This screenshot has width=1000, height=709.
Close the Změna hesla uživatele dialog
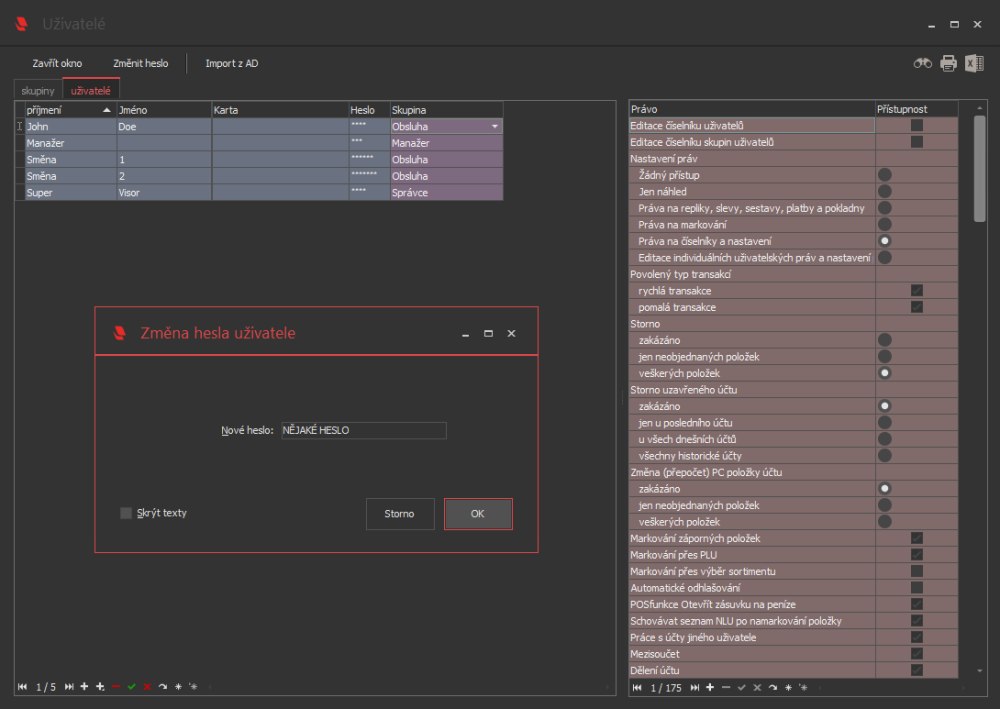(511, 333)
